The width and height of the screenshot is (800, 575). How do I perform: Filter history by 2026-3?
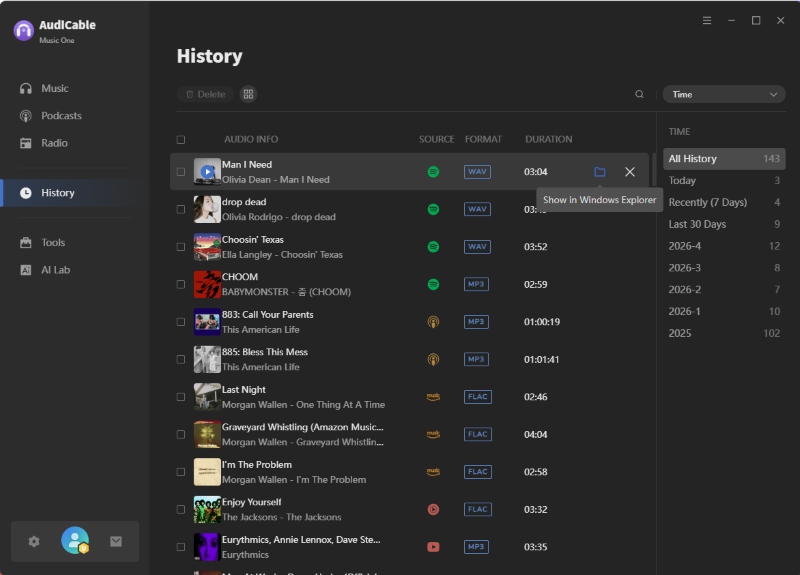tap(724, 268)
